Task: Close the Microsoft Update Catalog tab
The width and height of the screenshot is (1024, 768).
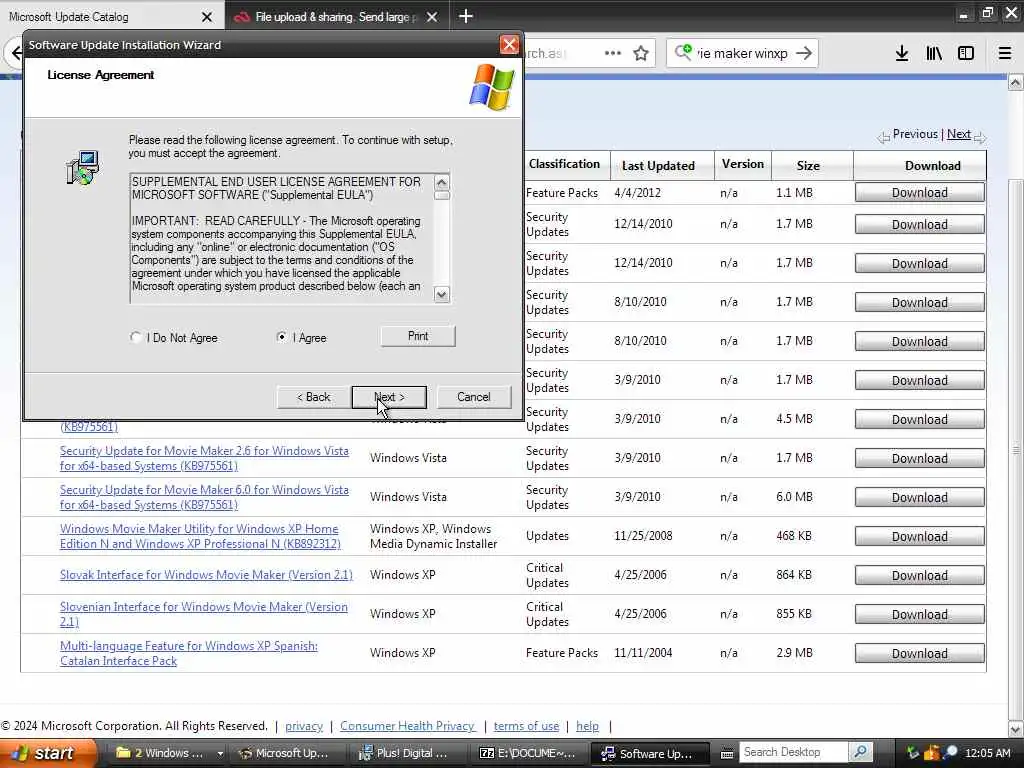Action: click(207, 17)
